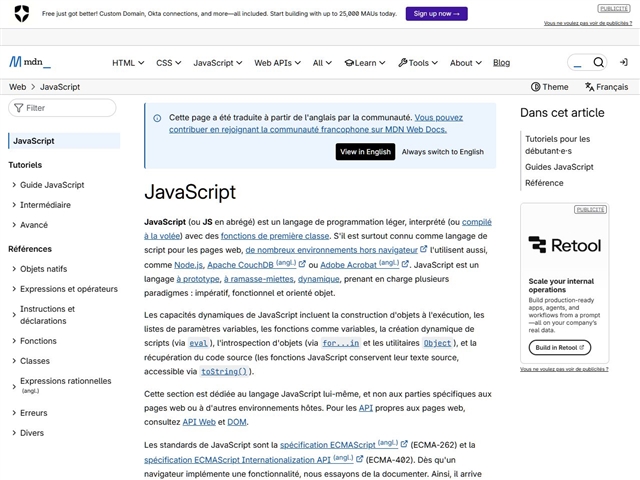Click external link icon after environnements hors navigateur
Viewport: 640px width, 480px height.
424,249
